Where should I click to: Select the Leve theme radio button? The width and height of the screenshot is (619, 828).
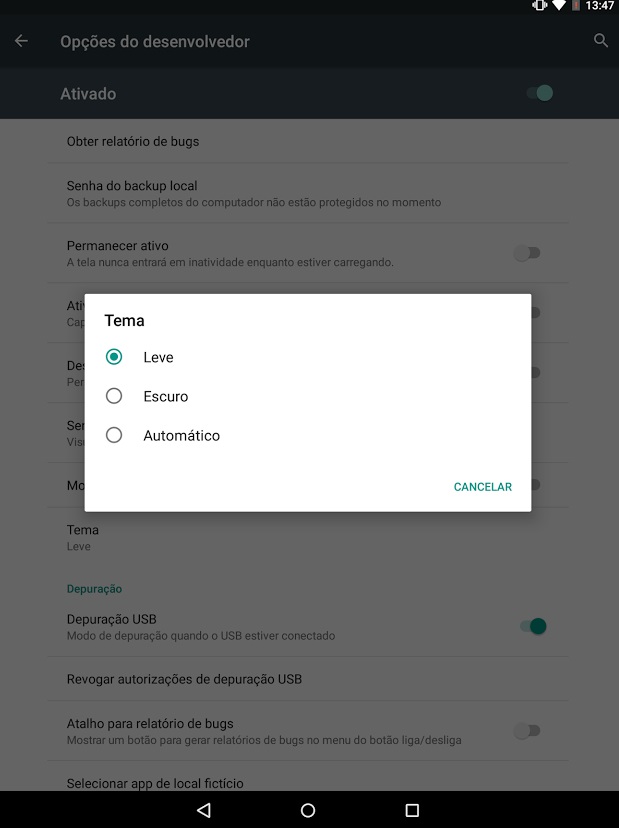tap(114, 357)
